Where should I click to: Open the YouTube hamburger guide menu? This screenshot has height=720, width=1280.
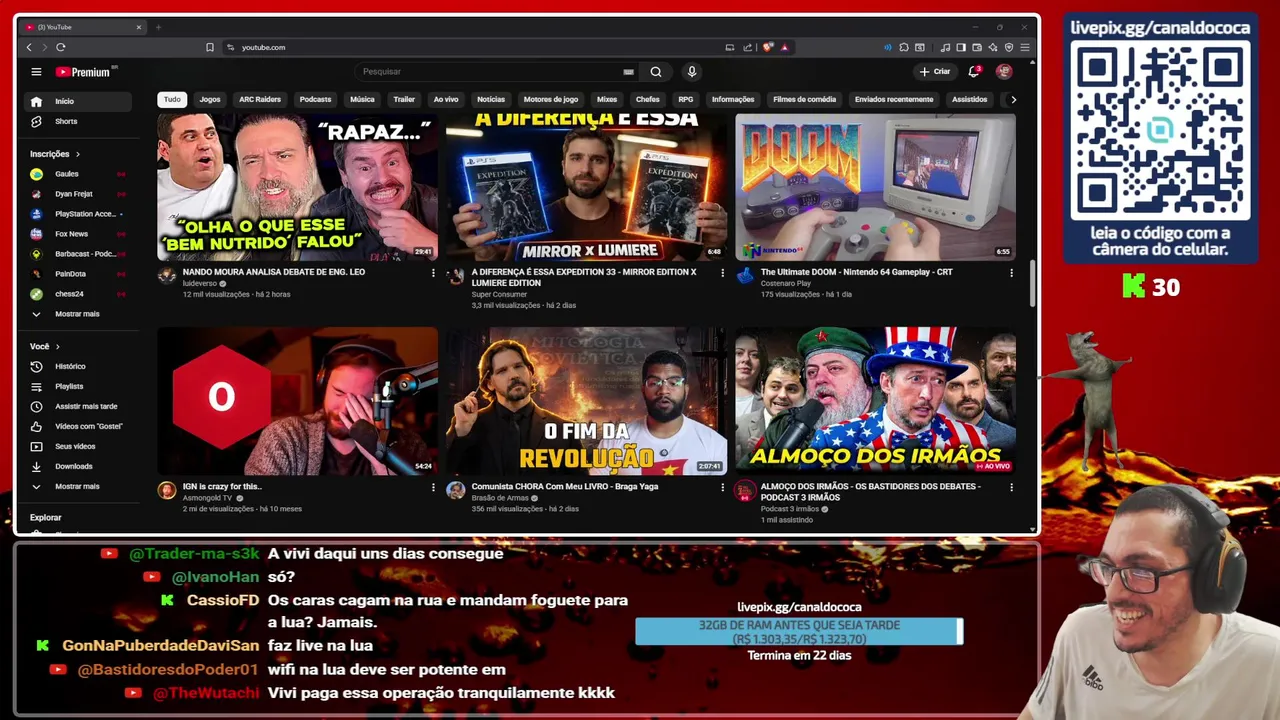(x=36, y=72)
